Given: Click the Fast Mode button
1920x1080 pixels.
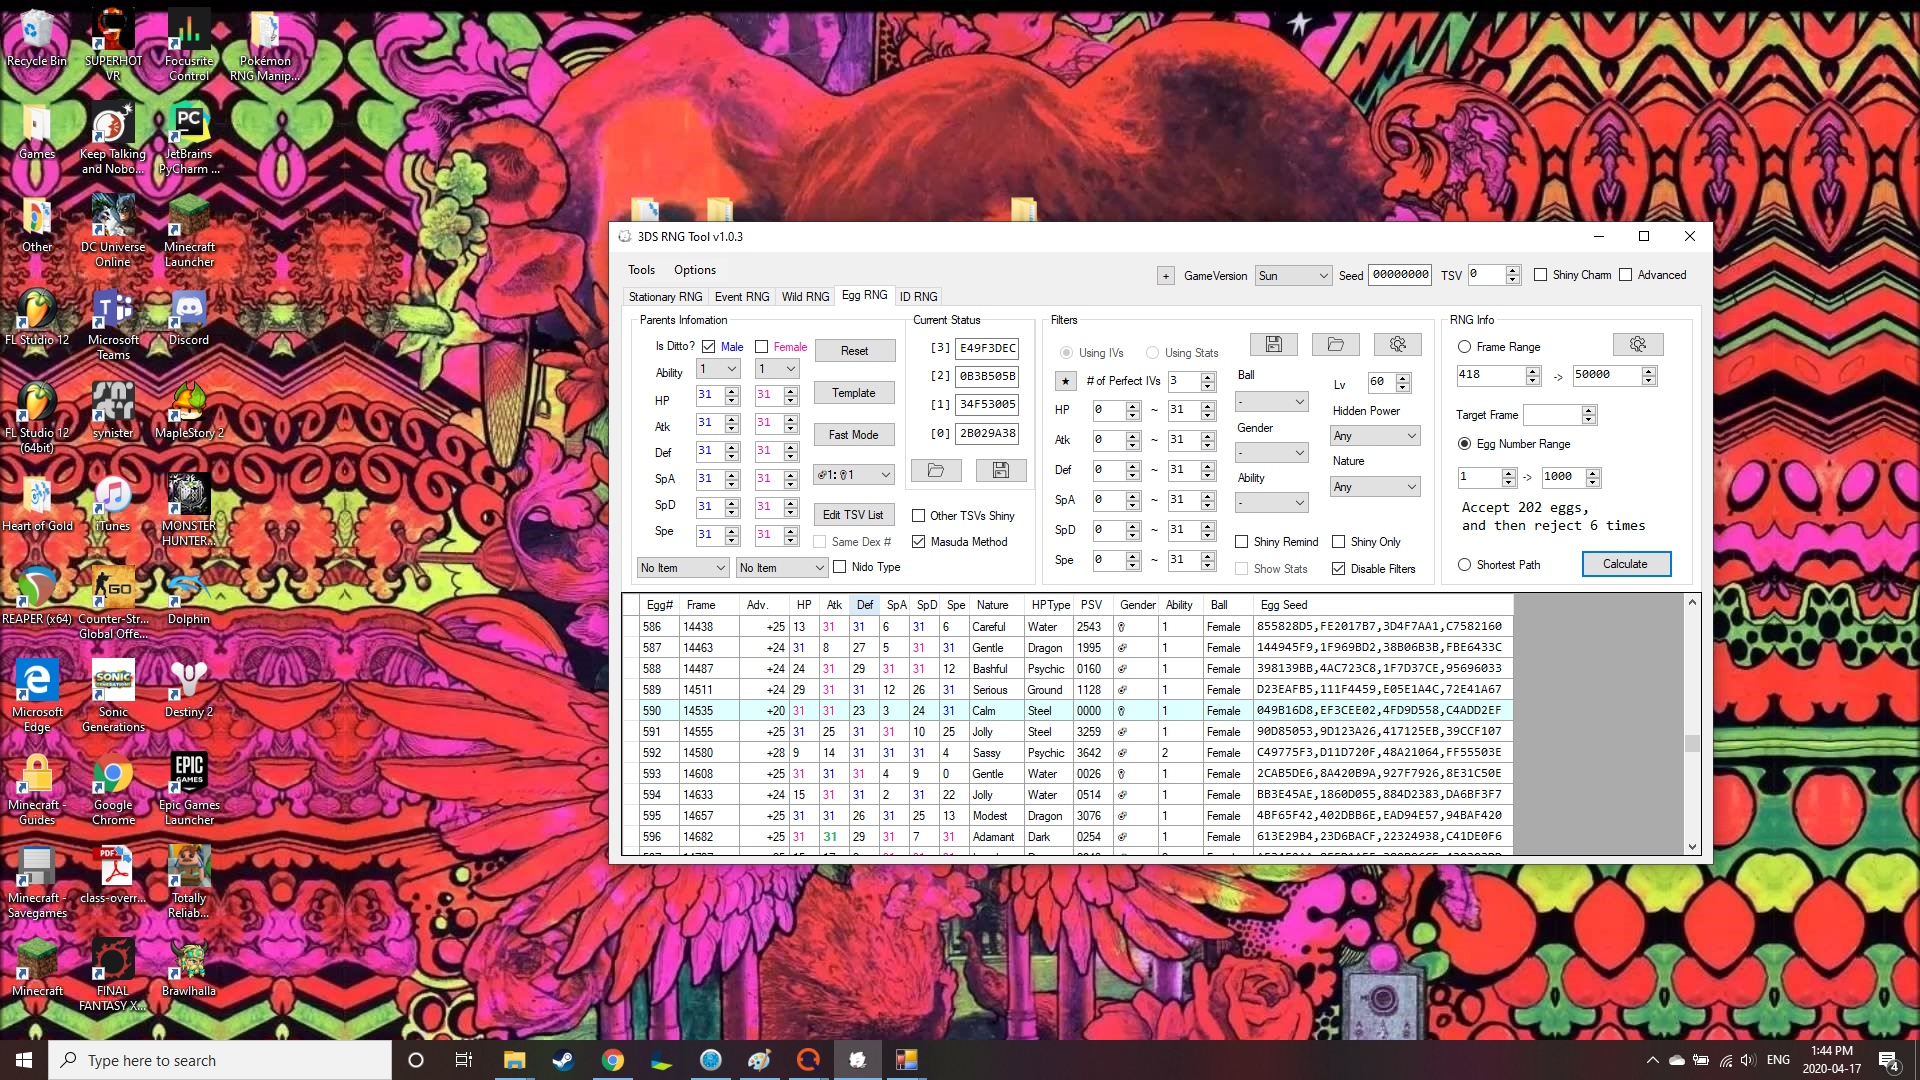Looking at the screenshot, I should pos(854,435).
